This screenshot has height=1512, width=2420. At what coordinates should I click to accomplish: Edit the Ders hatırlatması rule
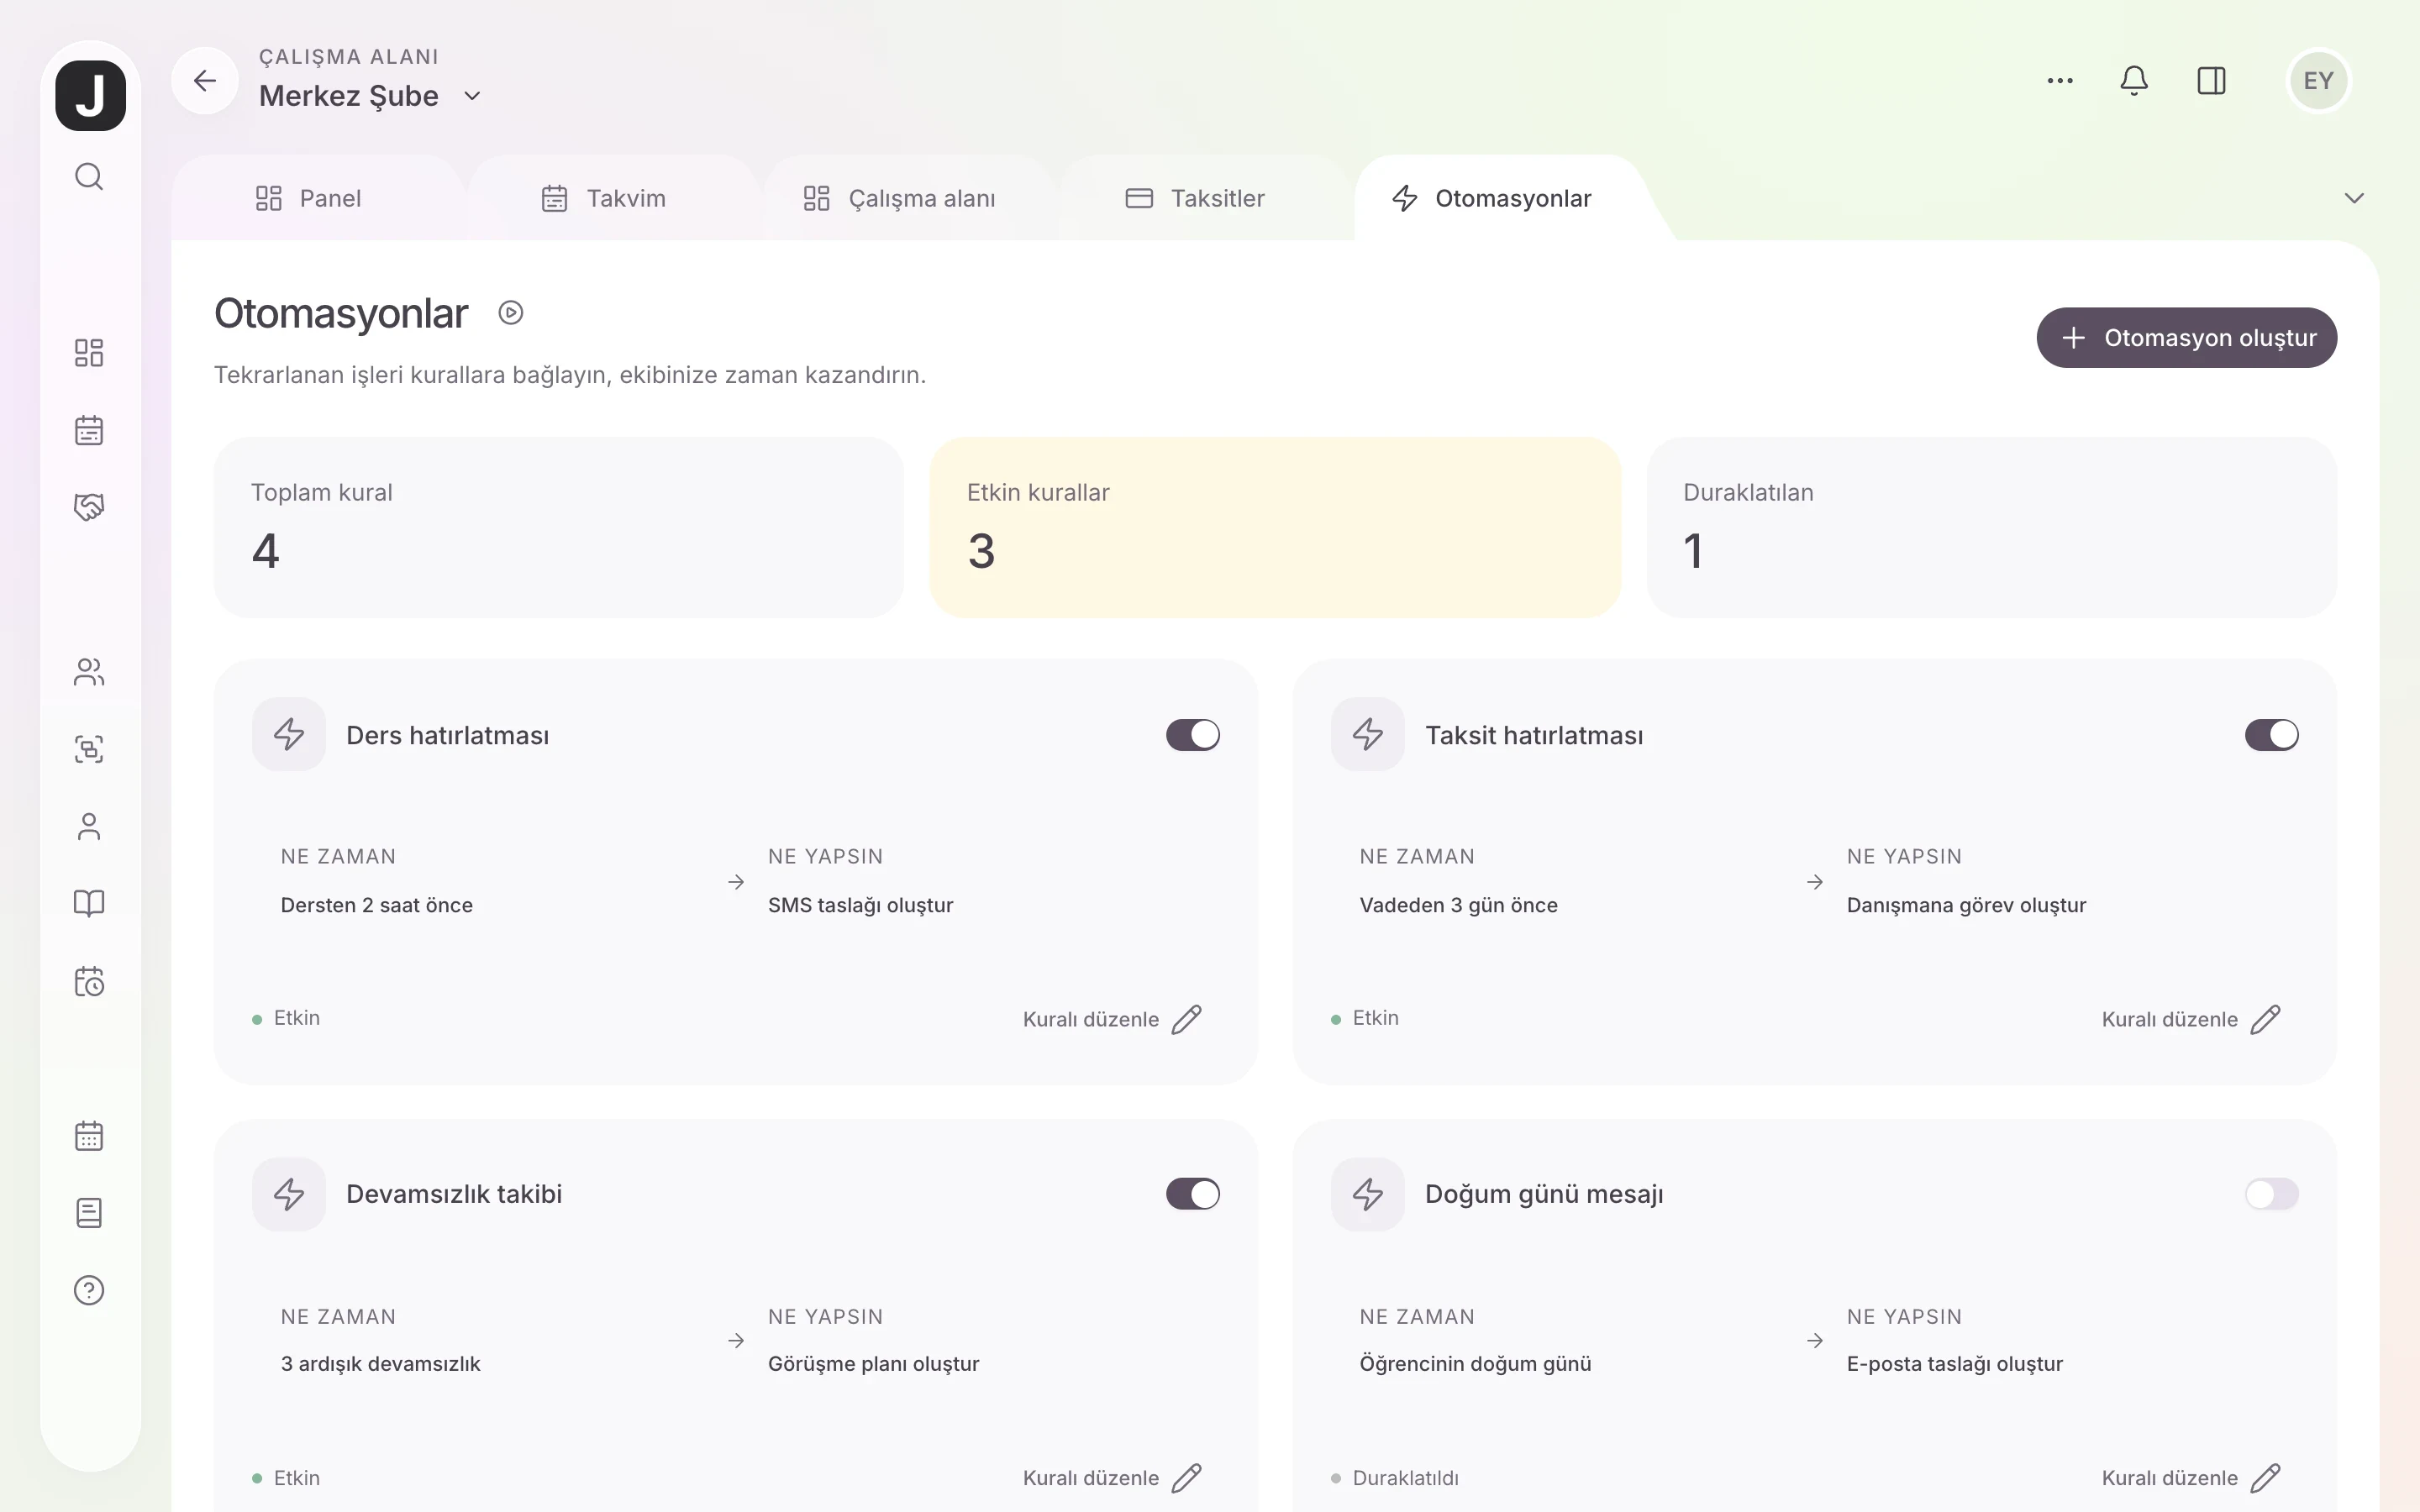[x=1112, y=1019]
